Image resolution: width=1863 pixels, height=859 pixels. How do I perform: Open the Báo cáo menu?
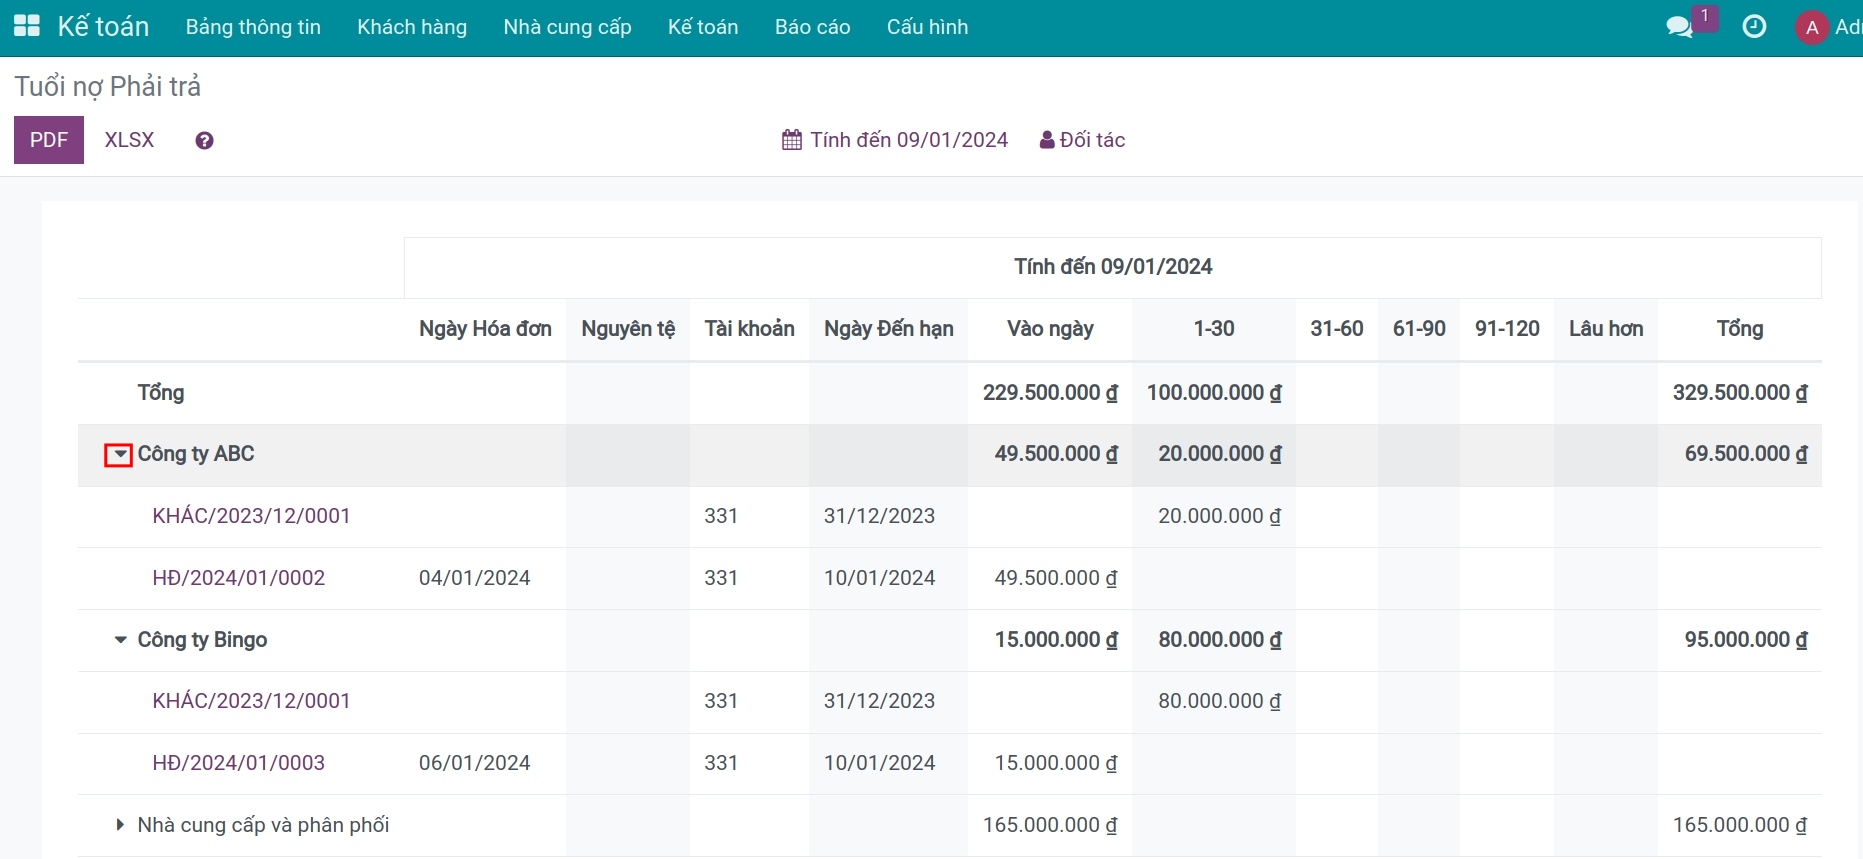click(812, 27)
